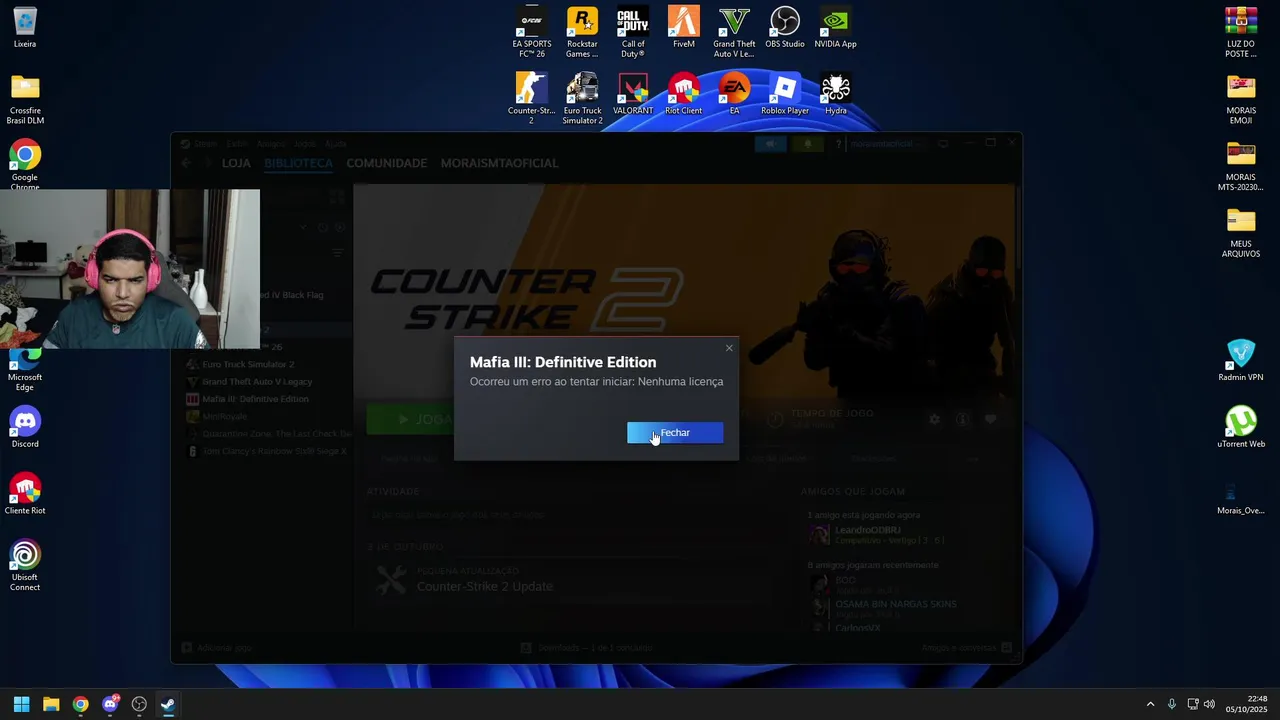Image resolution: width=1280 pixels, height=720 pixels.
Task: Open the Ajuda menu in Steam
Action: pyautogui.click(x=336, y=144)
